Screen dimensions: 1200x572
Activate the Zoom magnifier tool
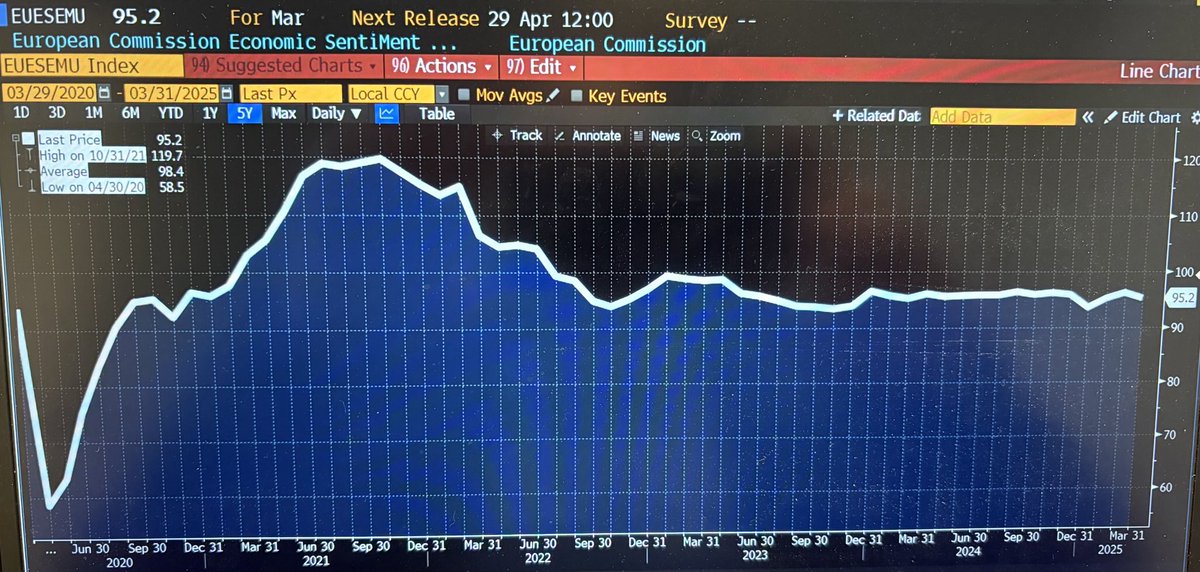pos(716,135)
